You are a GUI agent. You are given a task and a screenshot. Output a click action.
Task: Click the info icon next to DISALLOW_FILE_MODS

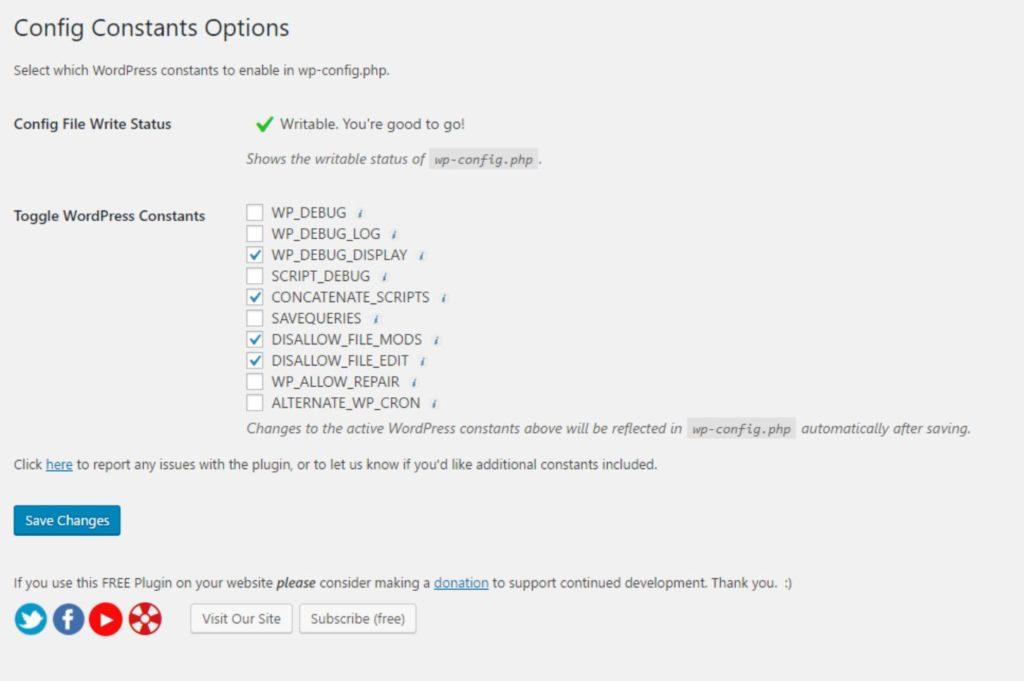pos(436,341)
